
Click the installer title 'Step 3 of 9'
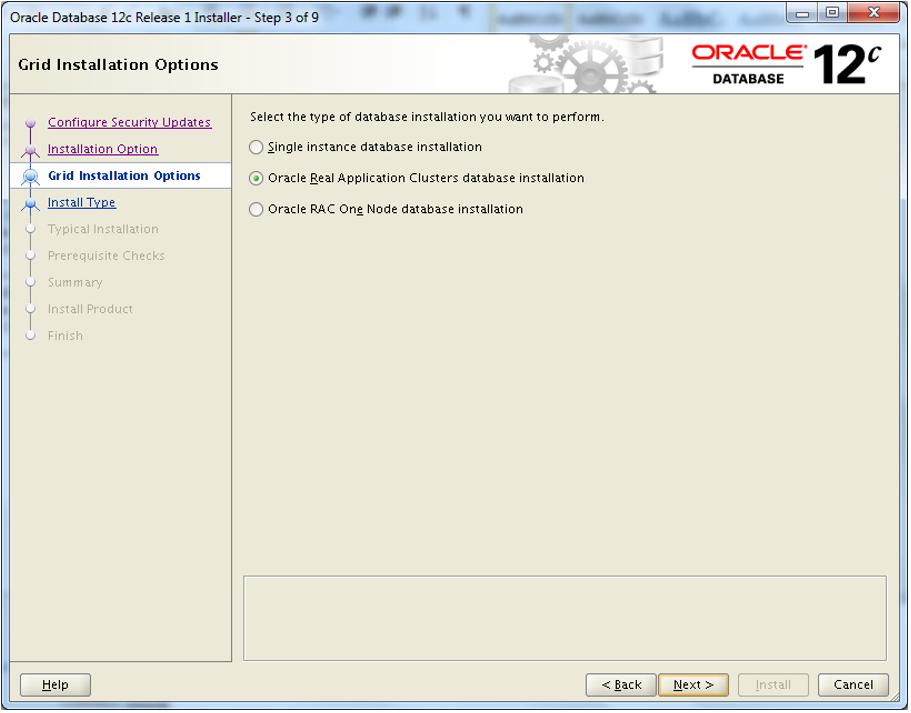pos(286,18)
